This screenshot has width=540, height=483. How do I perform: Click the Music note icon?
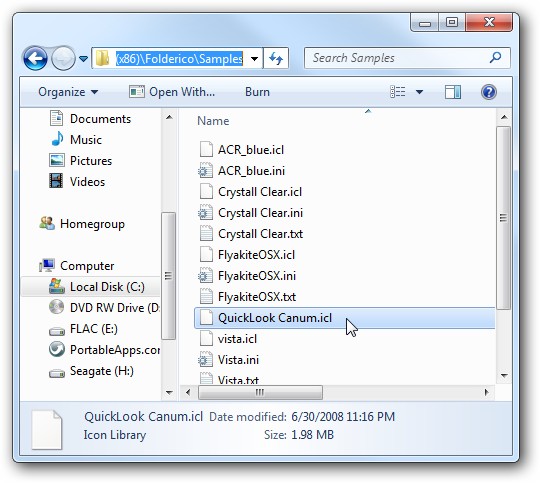pos(57,139)
